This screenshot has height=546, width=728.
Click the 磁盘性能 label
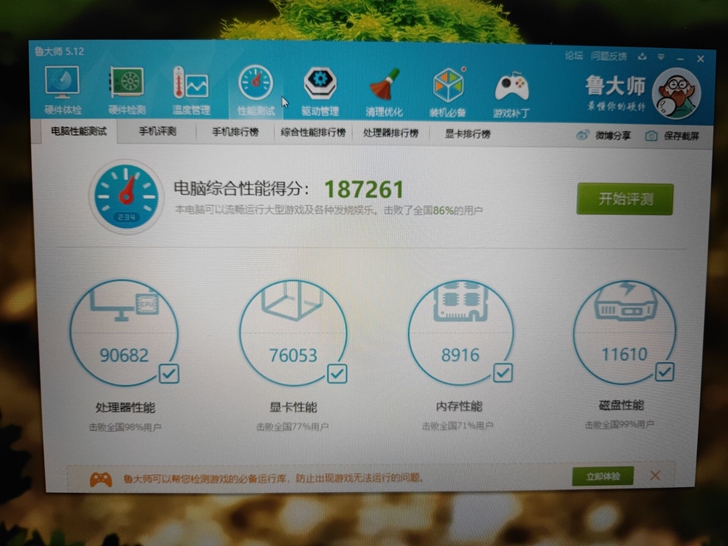(x=621, y=405)
